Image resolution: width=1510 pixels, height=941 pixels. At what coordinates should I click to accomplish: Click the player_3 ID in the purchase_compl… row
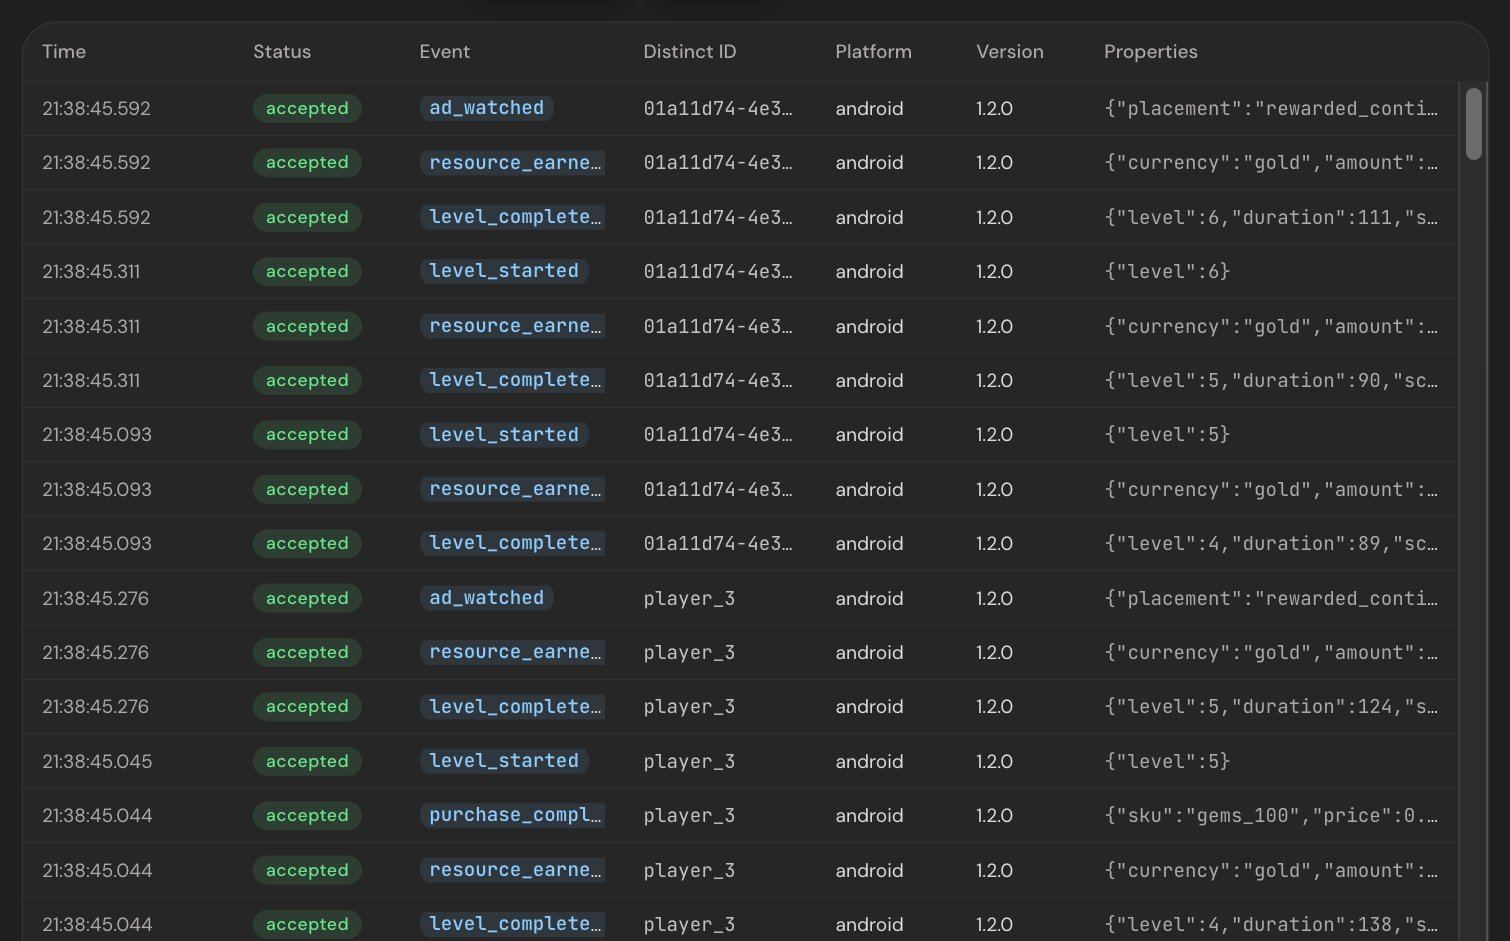(689, 815)
